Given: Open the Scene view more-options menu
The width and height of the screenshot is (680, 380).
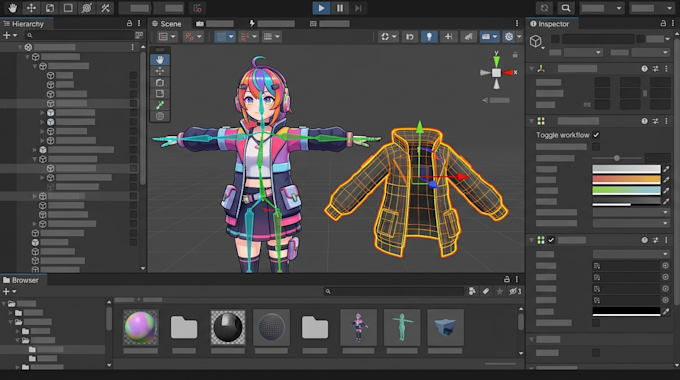Looking at the screenshot, I should pyautogui.click(x=517, y=23).
